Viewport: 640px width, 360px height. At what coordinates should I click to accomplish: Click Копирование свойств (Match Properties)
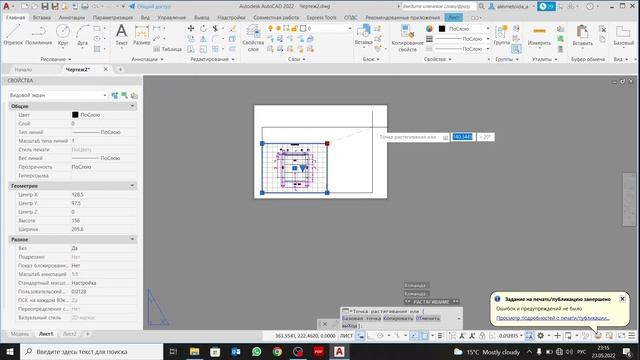click(x=407, y=38)
